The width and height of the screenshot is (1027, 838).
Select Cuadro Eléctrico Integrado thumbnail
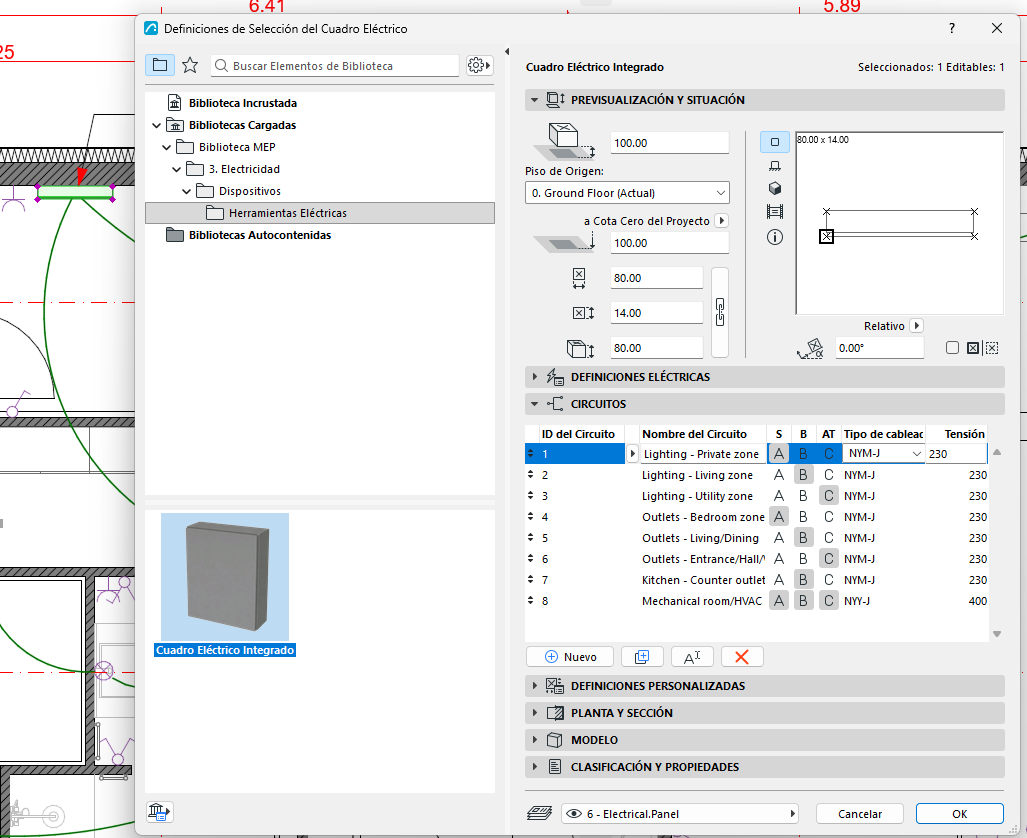click(225, 577)
